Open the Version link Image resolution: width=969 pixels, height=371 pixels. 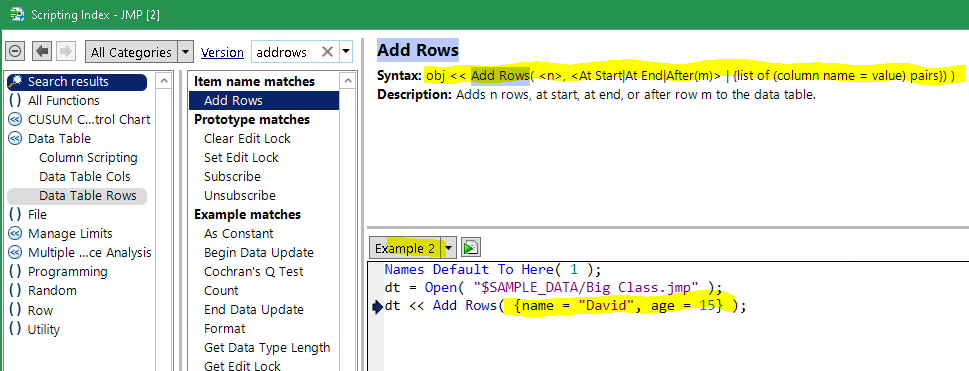(222, 53)
